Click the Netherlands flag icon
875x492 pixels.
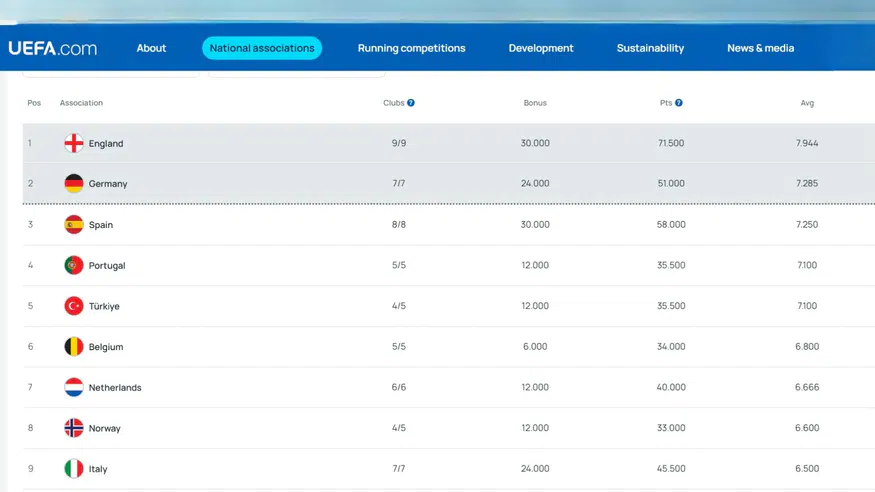click(x=74, y=388)
